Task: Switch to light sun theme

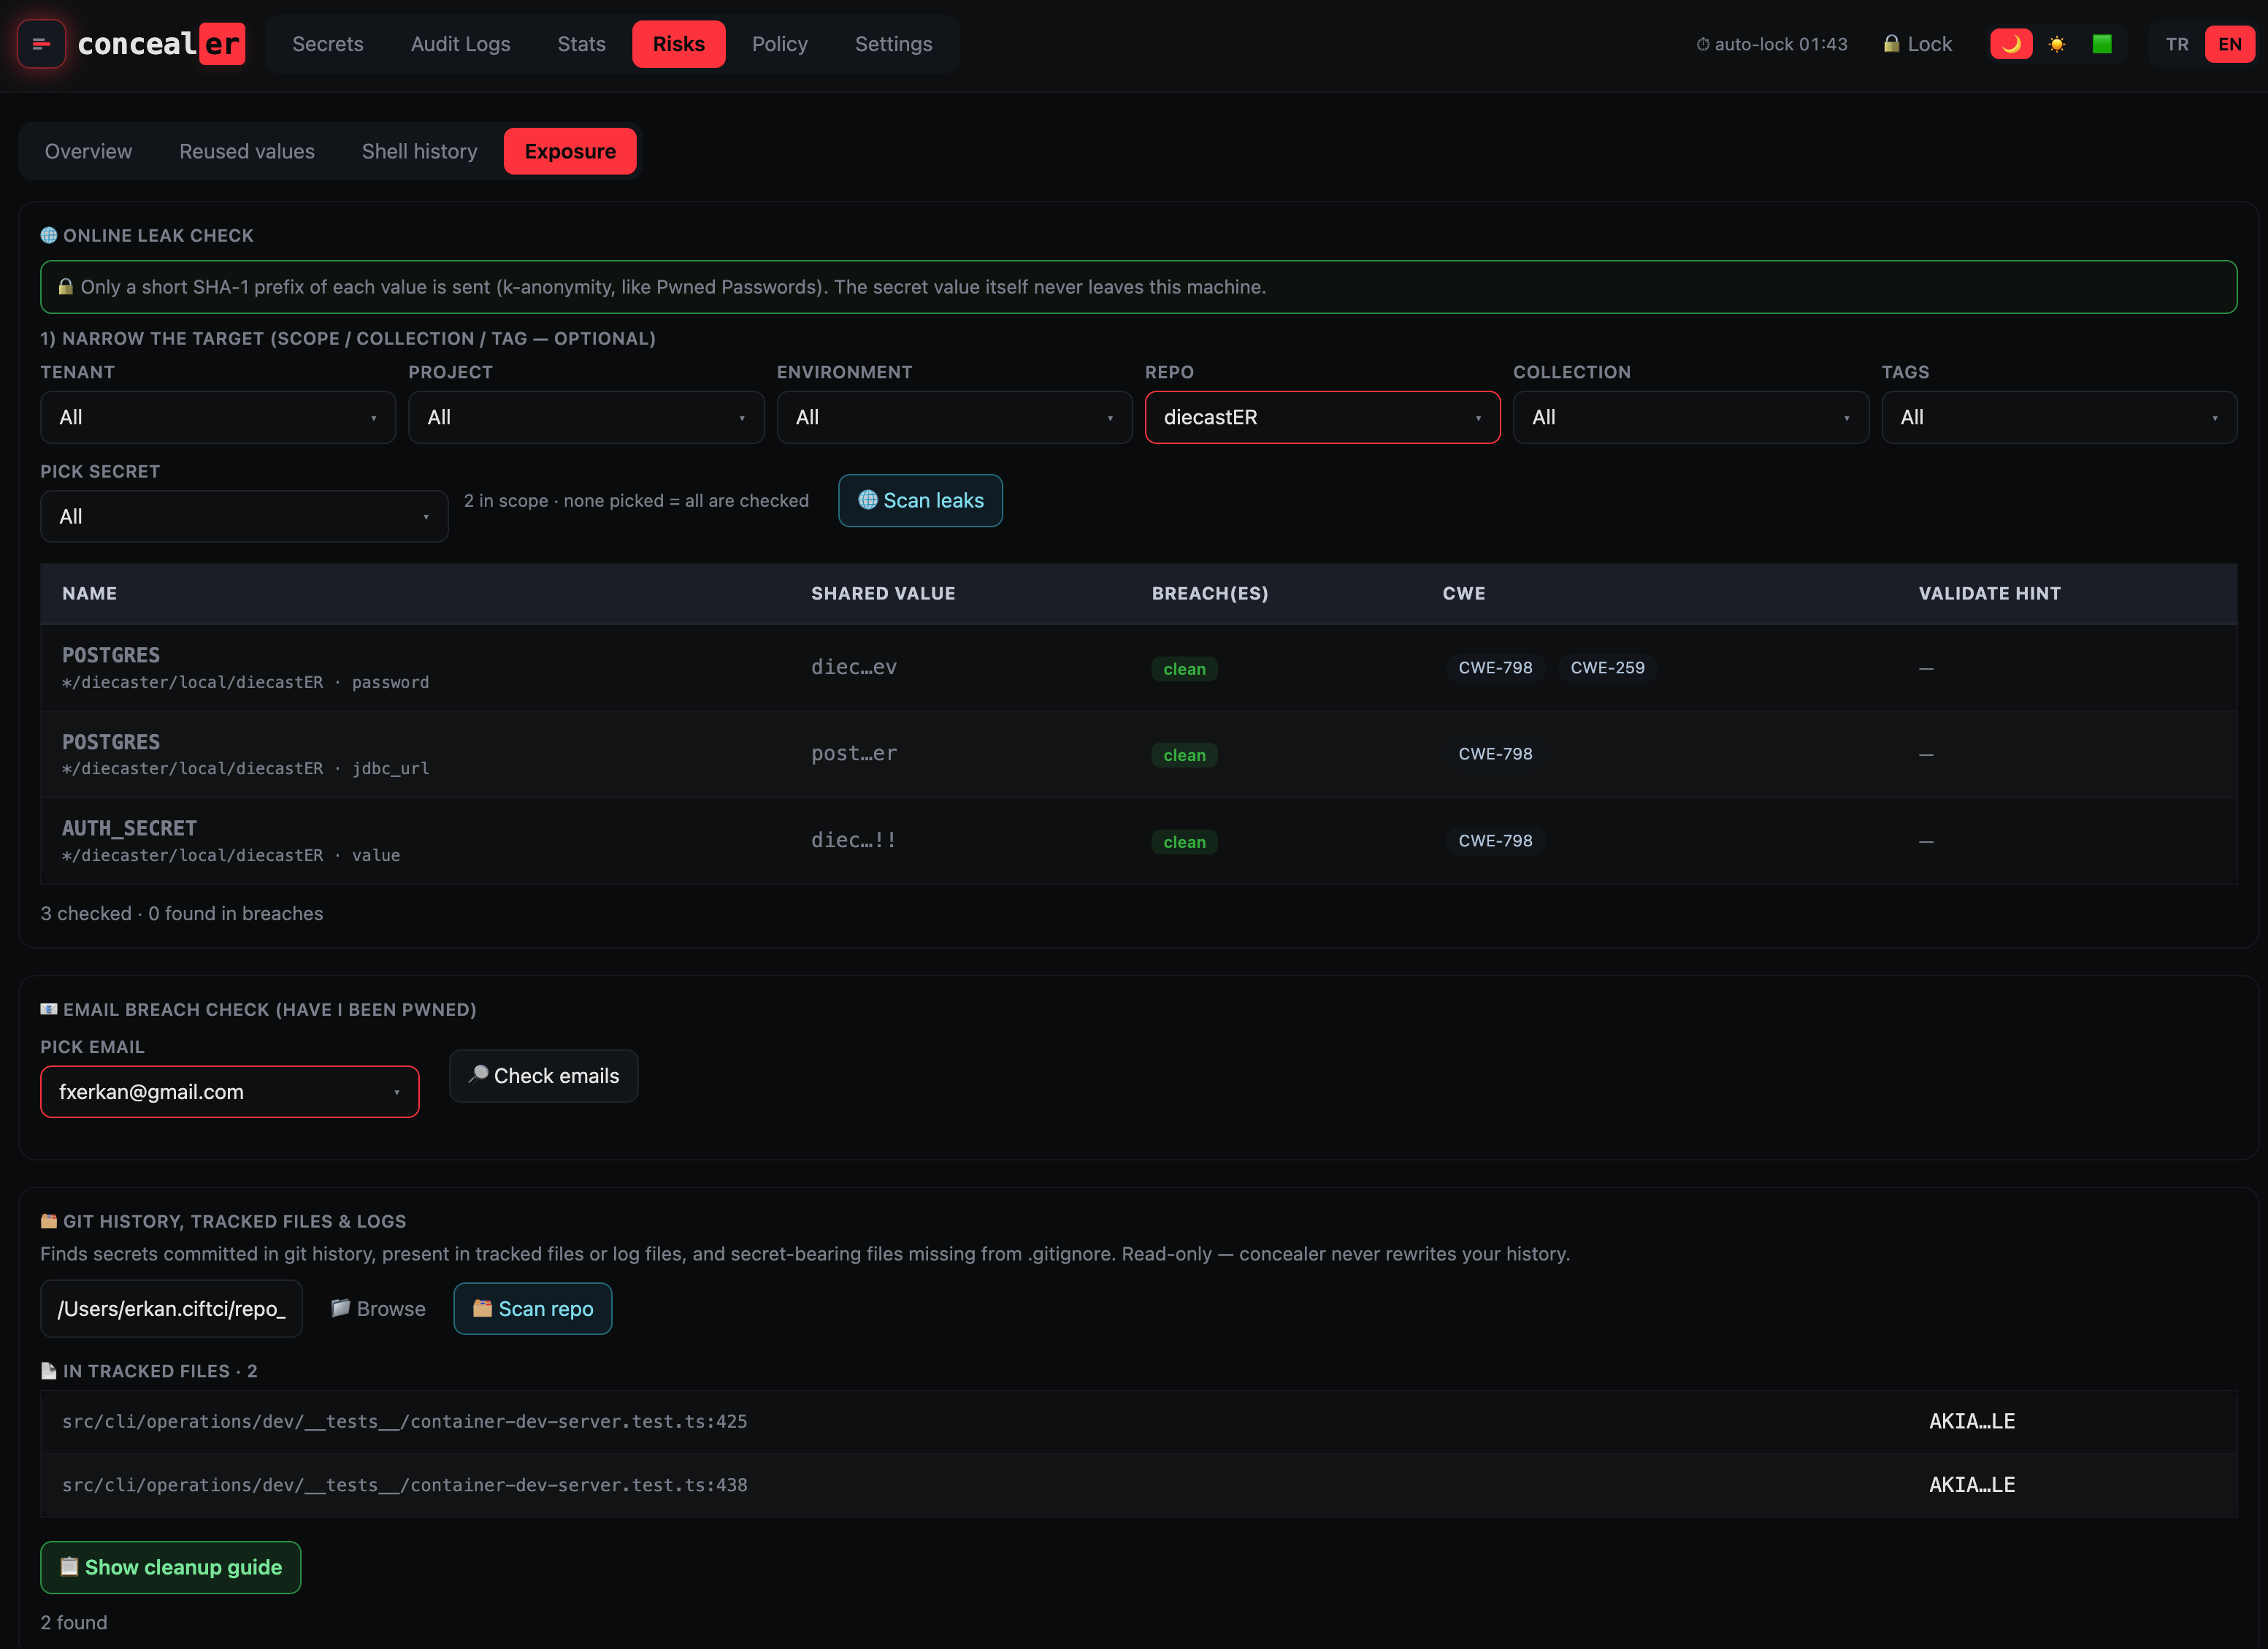Action: tap(2057, 44)
